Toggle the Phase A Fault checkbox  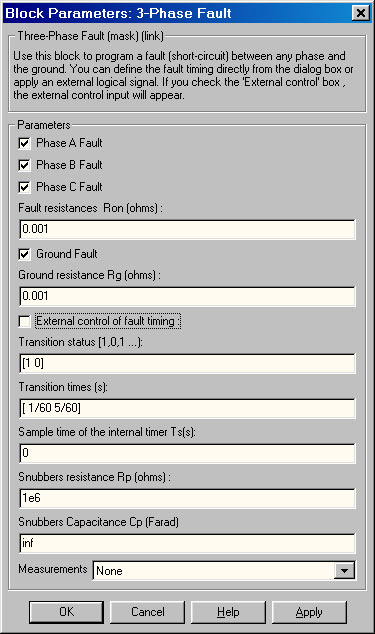click(24, 143)
